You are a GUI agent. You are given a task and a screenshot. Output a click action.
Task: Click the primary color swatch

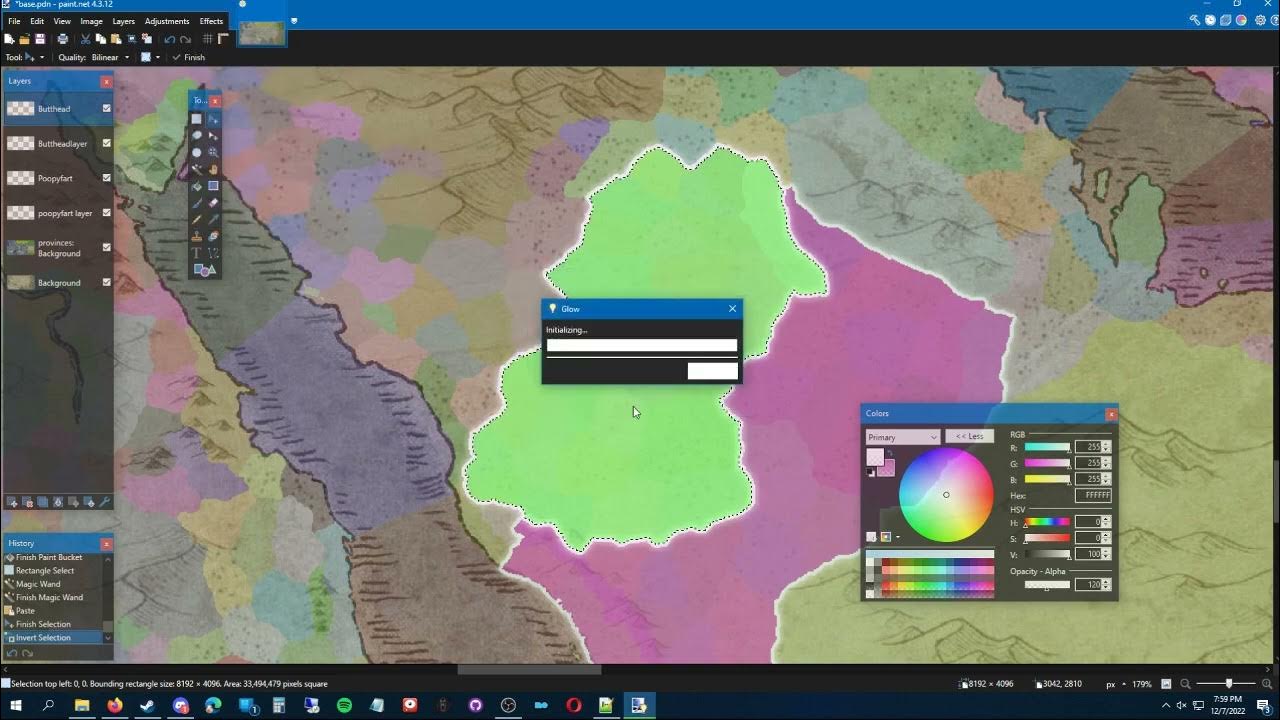874,457
